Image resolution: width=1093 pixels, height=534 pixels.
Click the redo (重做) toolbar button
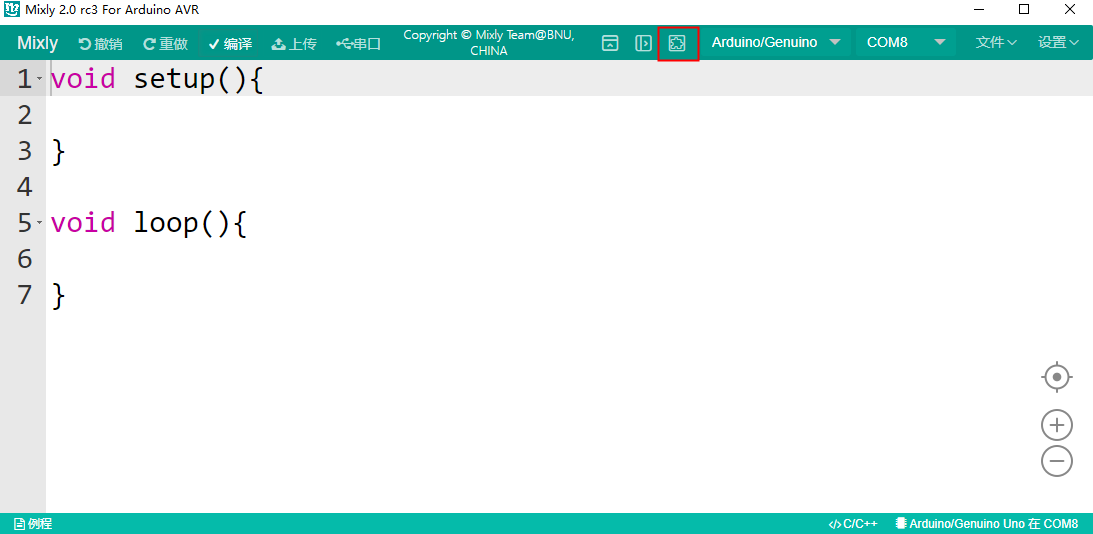[165, 44]
